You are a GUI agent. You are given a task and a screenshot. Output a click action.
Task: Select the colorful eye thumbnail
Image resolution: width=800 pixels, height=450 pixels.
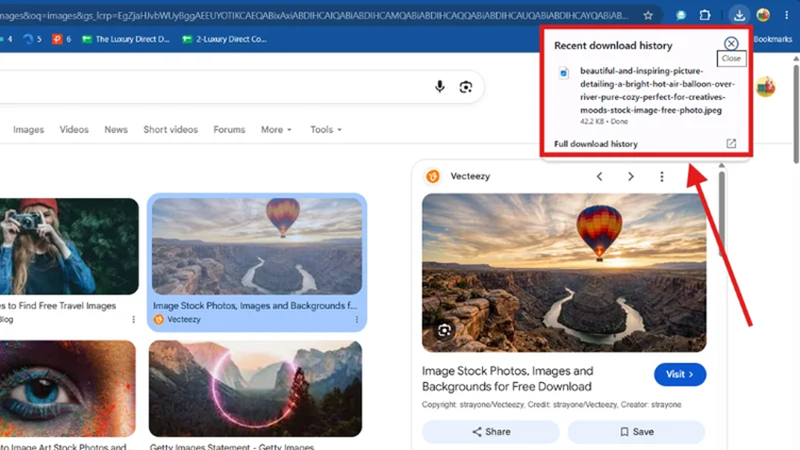tap(68, 388)
